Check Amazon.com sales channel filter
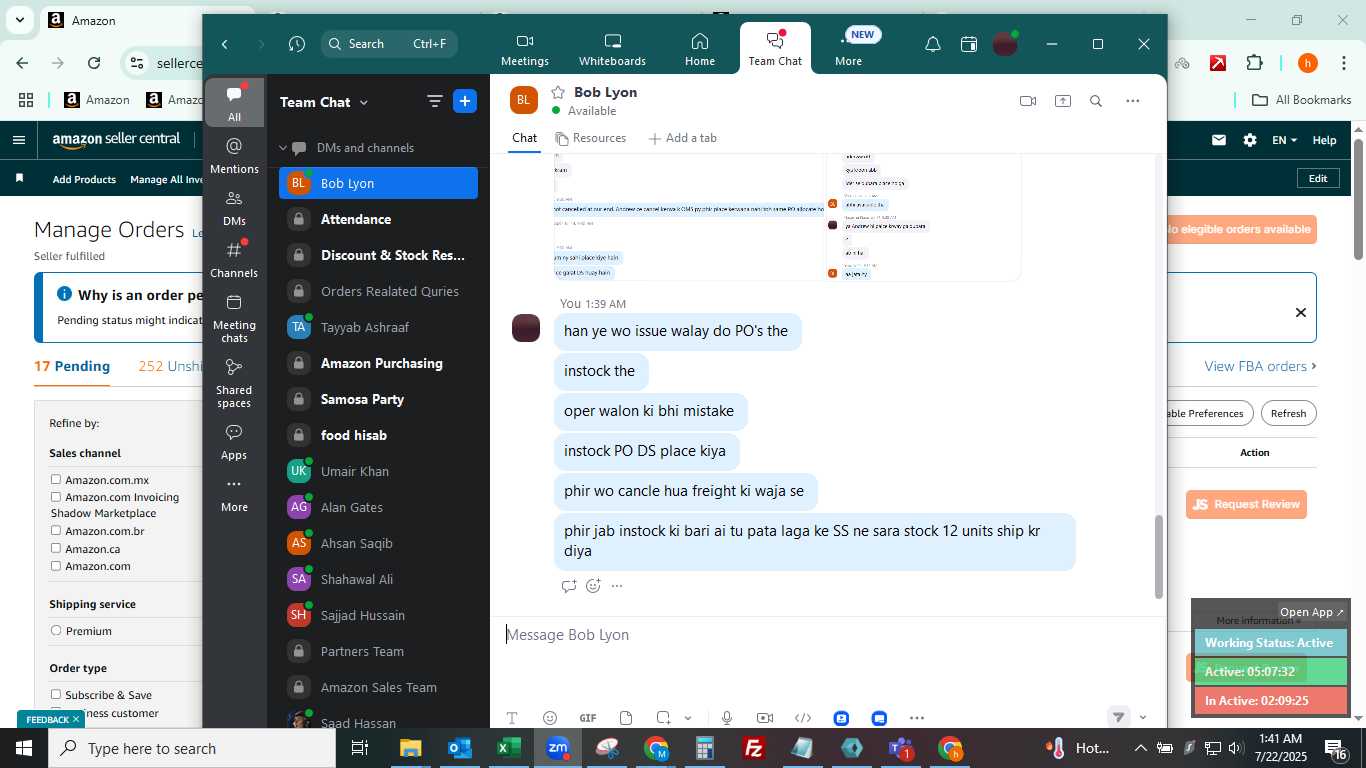Screen dimensions: 1366x768 56,566
